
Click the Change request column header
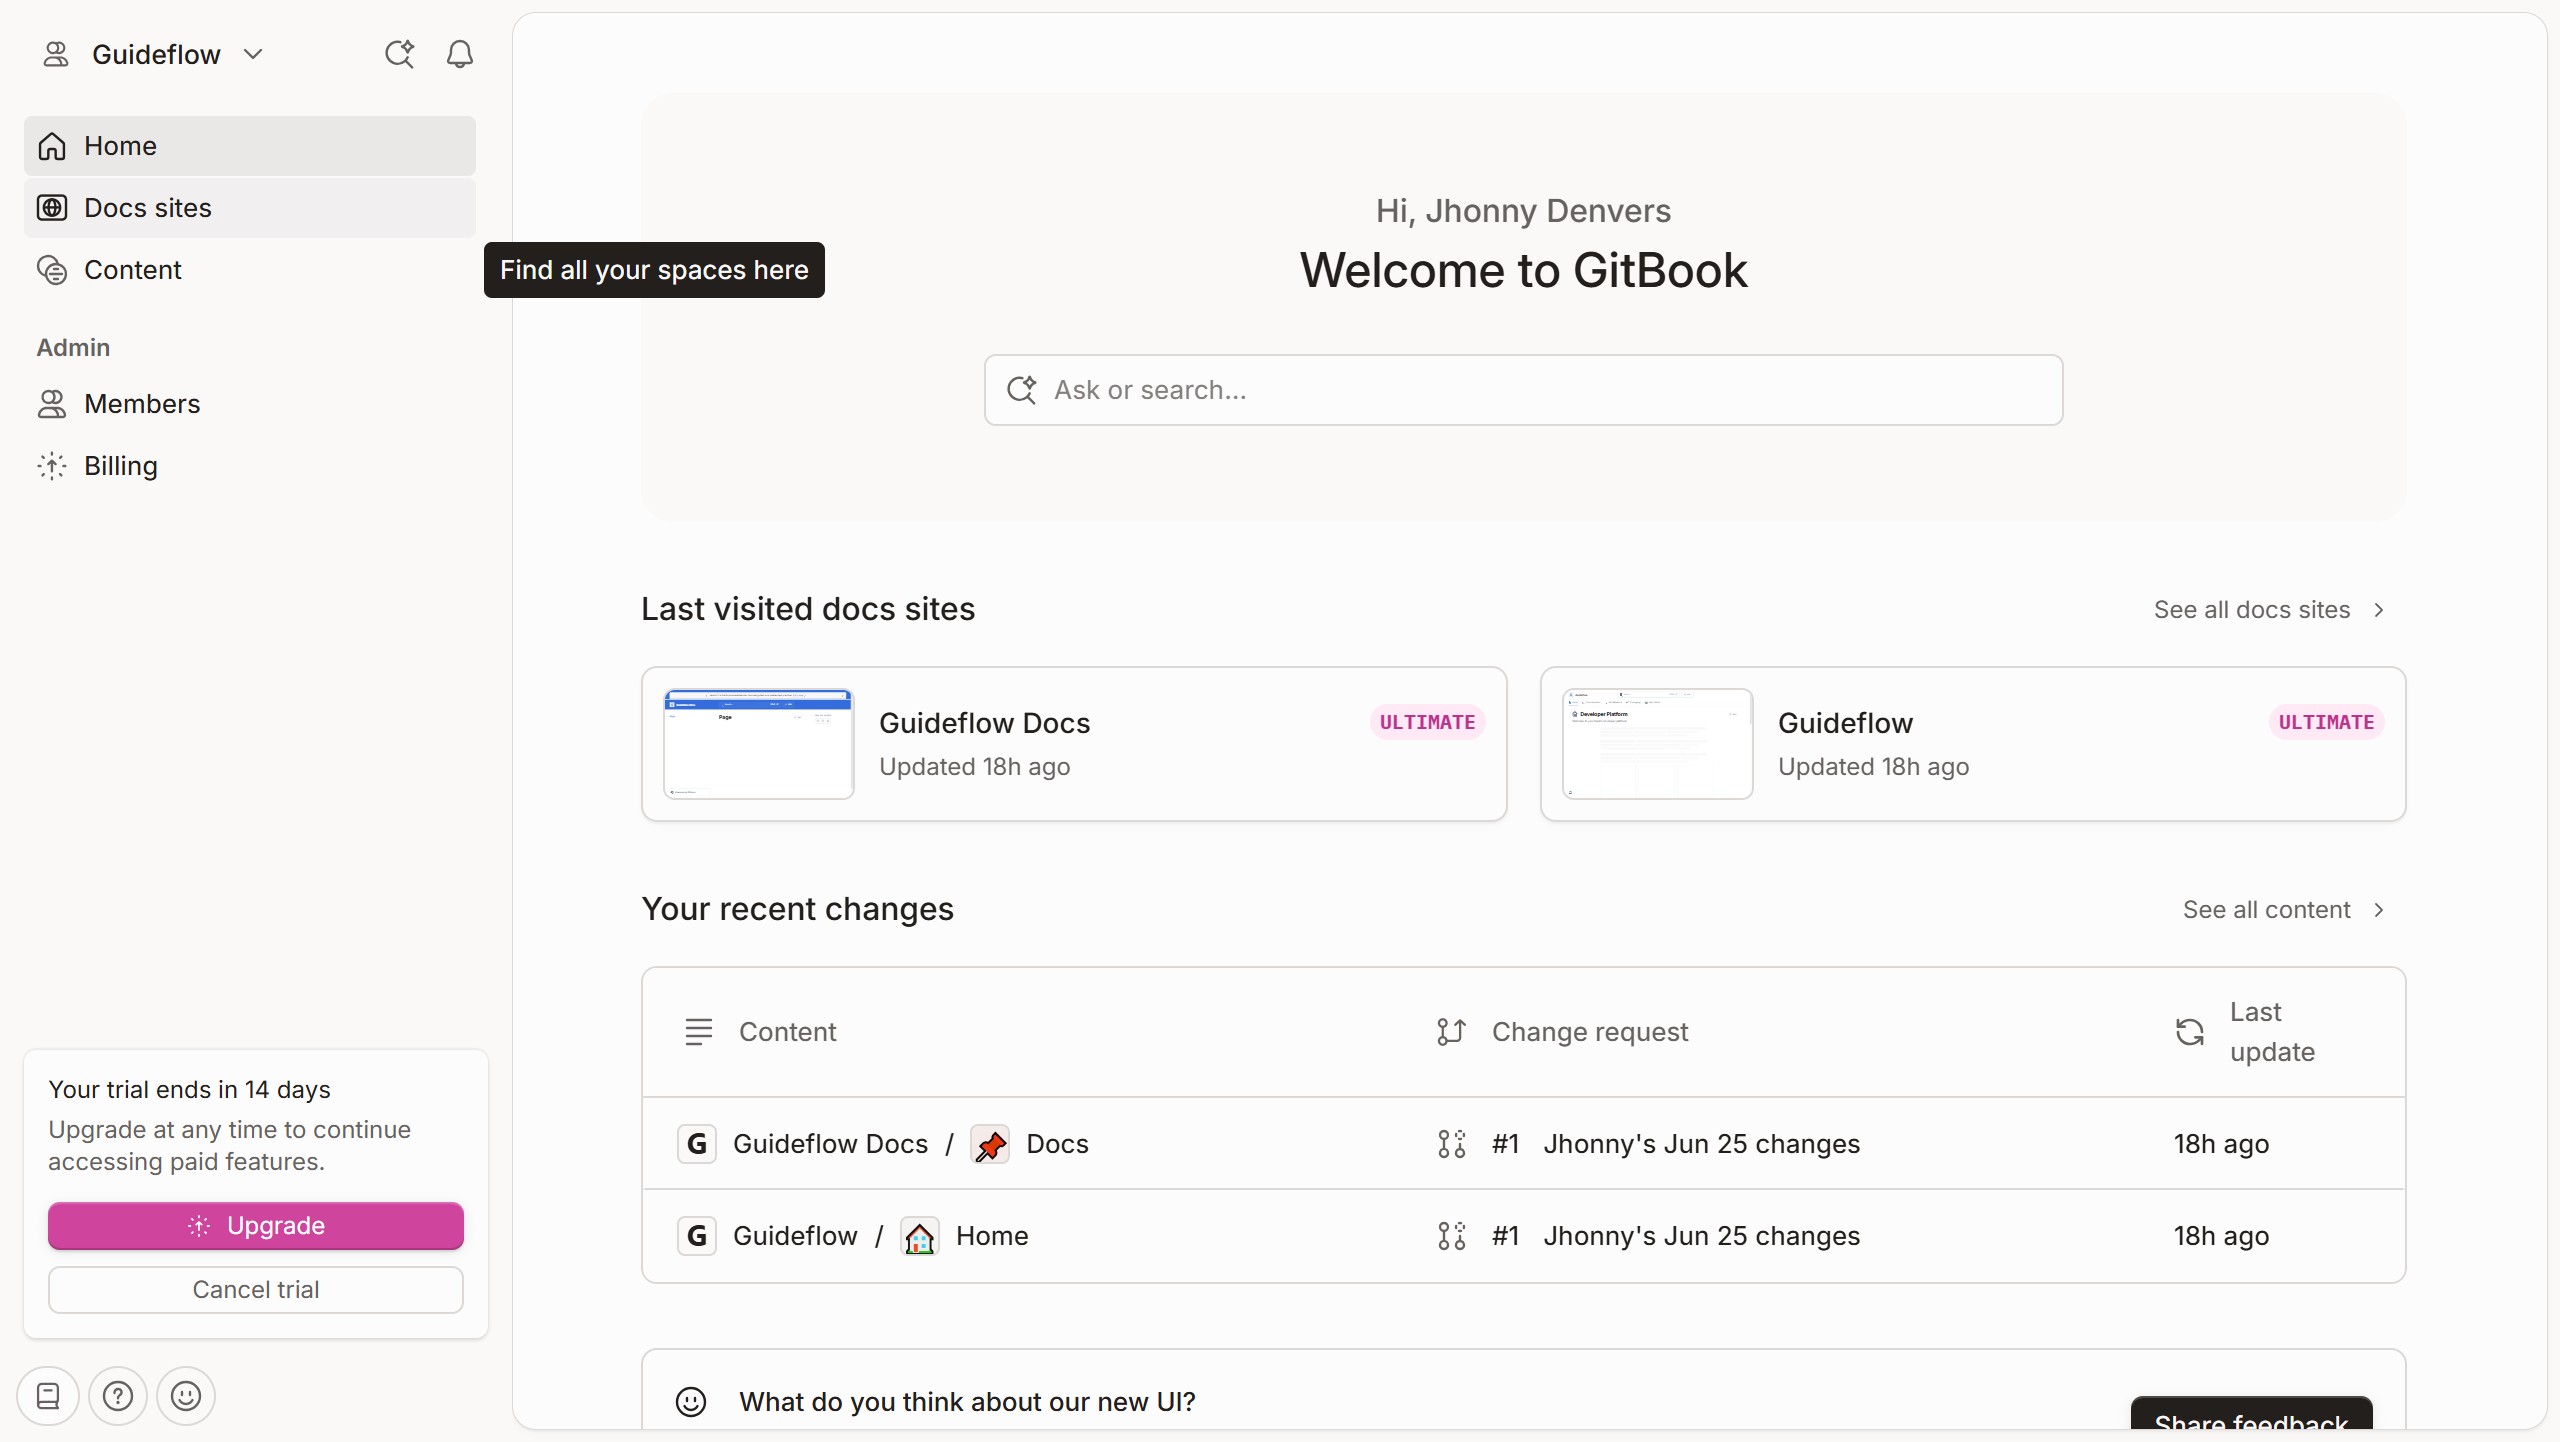(x=1590, y=1032)
